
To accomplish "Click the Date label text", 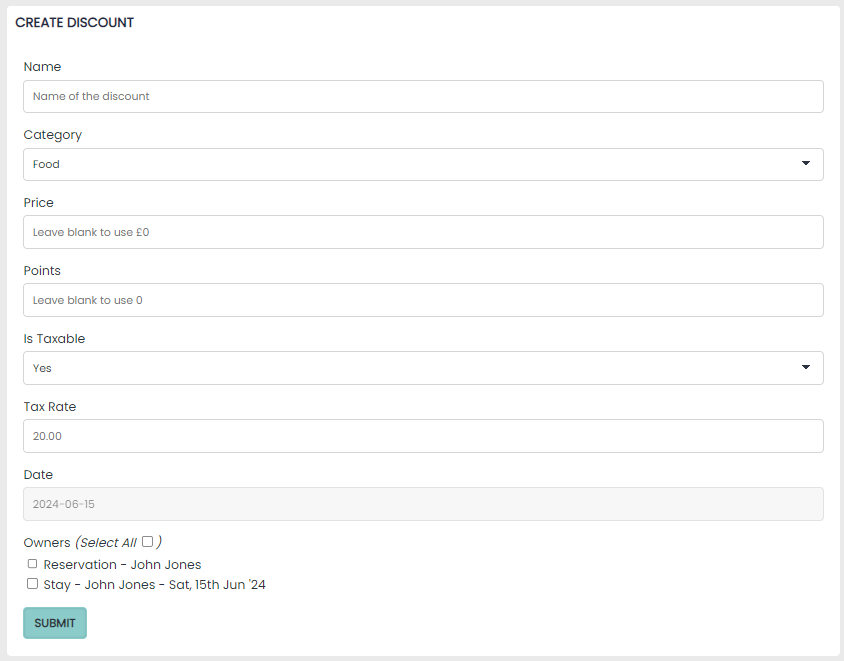I will (x=39, y=475).
